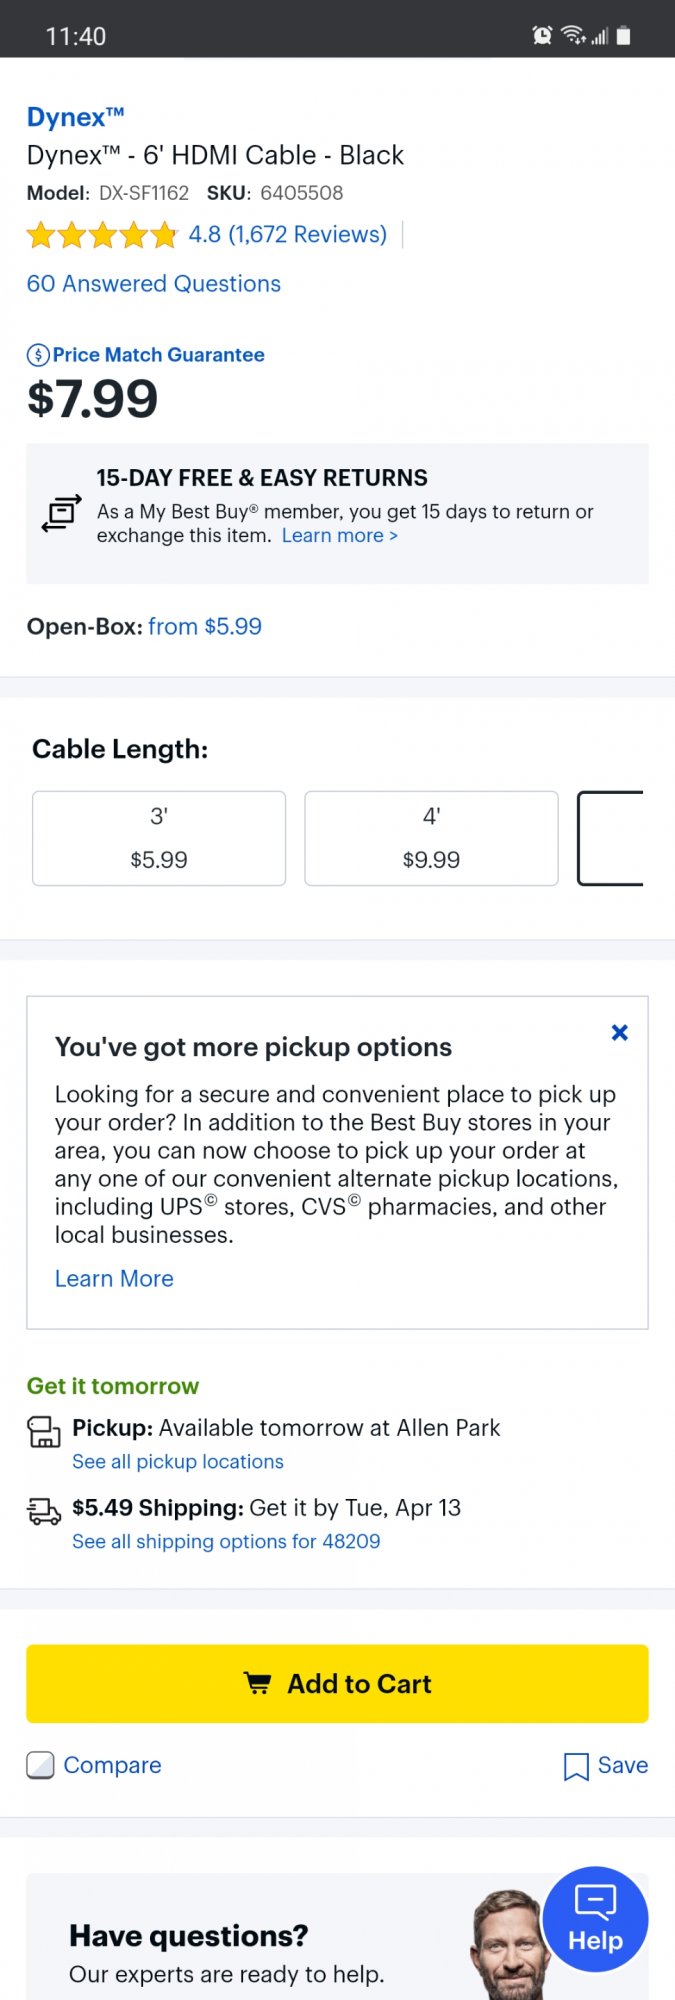
Task: Show all shipping options for 48209
Action: (x=226, y=1542)
